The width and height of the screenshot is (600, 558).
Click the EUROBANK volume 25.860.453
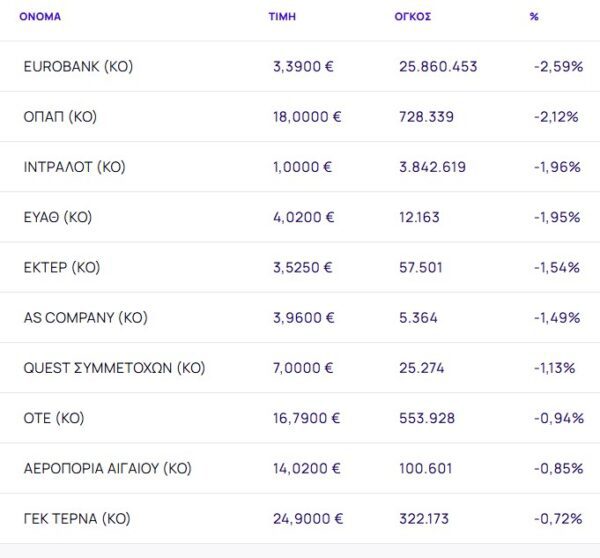[x=438, y=67]
